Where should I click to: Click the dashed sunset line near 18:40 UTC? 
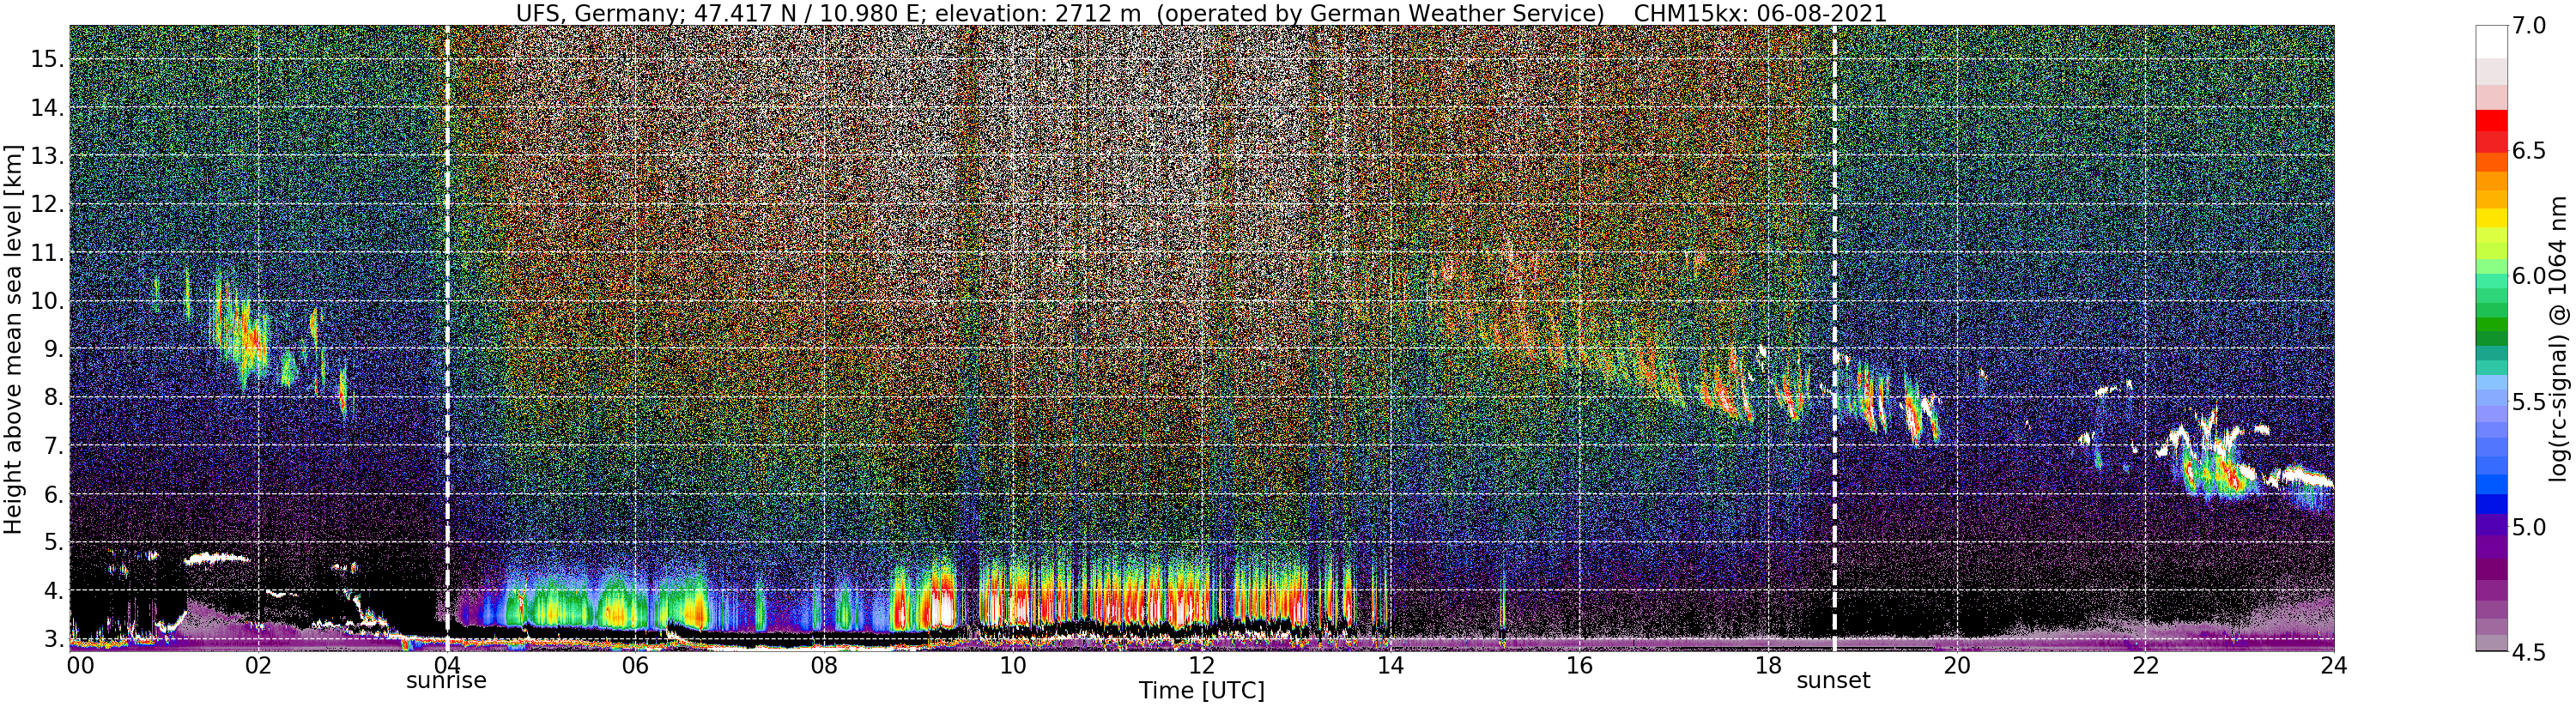(x=1834, y=336)
